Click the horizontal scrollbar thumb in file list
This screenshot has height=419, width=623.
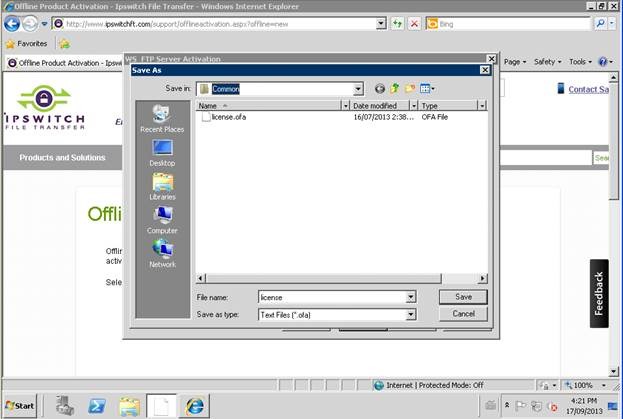coord(323,278)
